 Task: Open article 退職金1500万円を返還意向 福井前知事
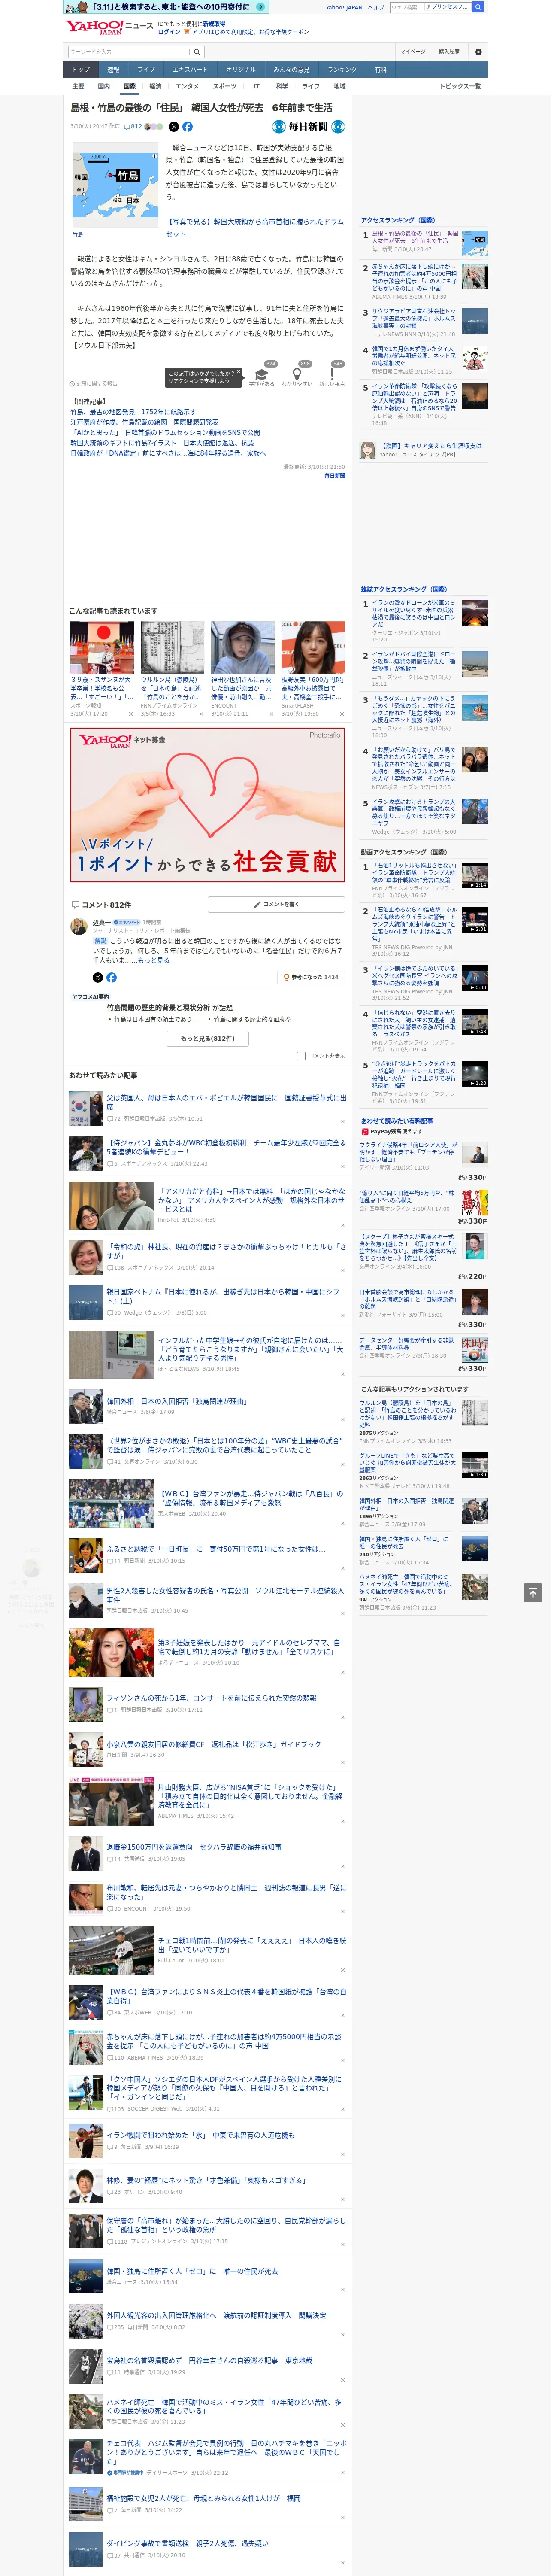coord(193,1847)
